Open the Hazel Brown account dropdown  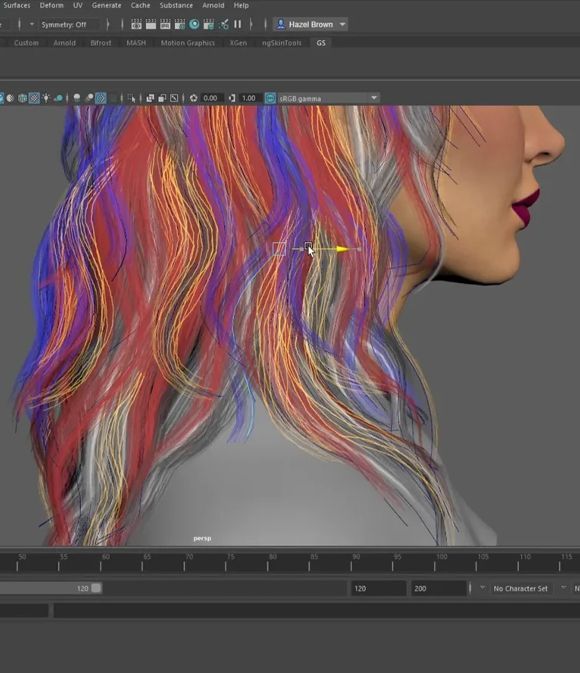click(343, 24)
